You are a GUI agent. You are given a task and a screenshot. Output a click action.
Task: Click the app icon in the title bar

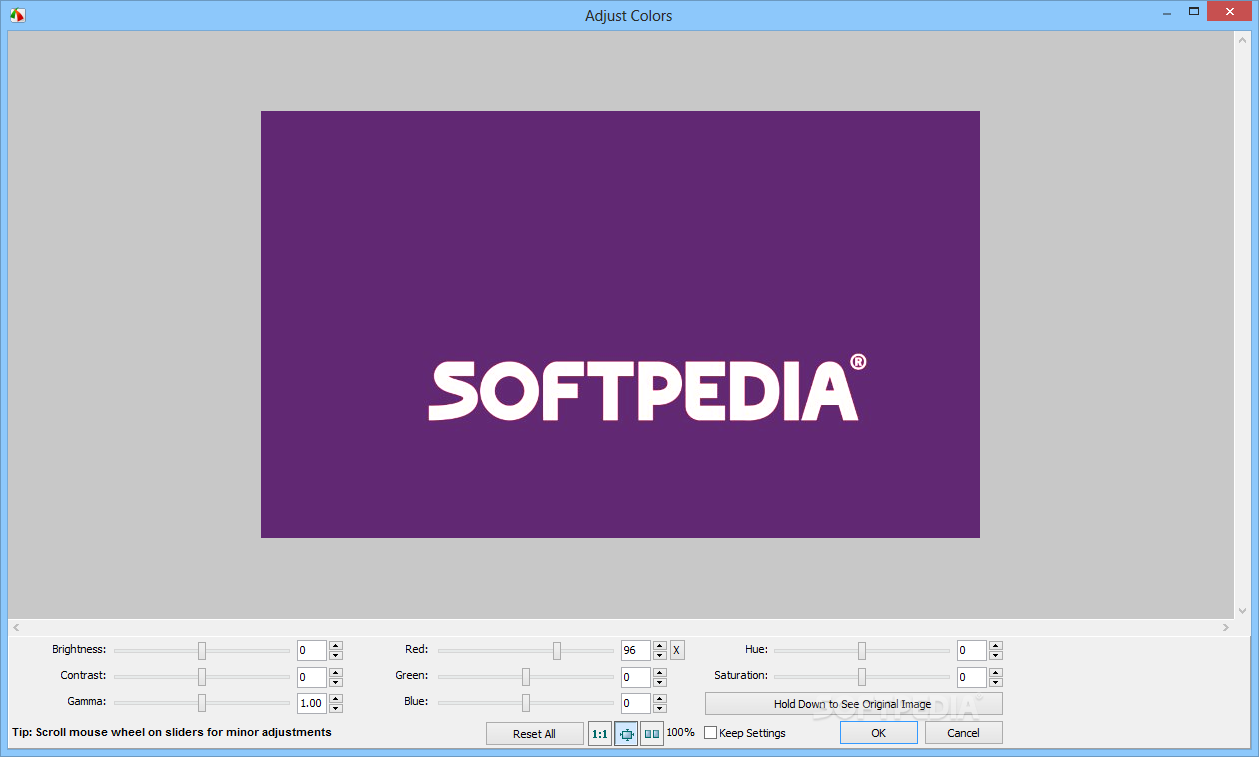tap(17, 15)
